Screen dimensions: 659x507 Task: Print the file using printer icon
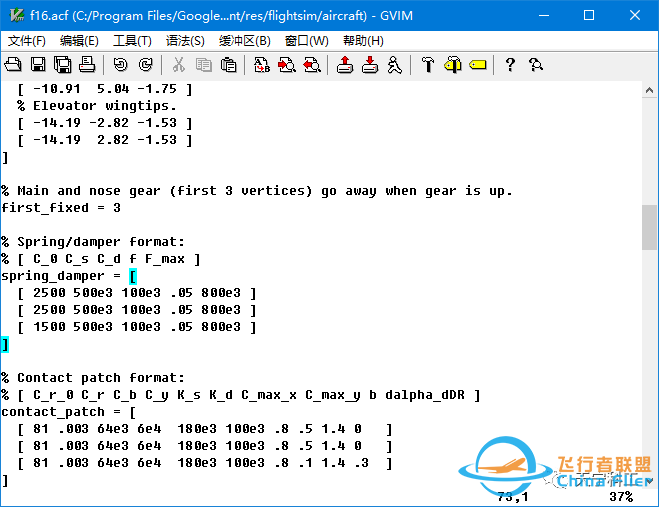tap(87, 65)
